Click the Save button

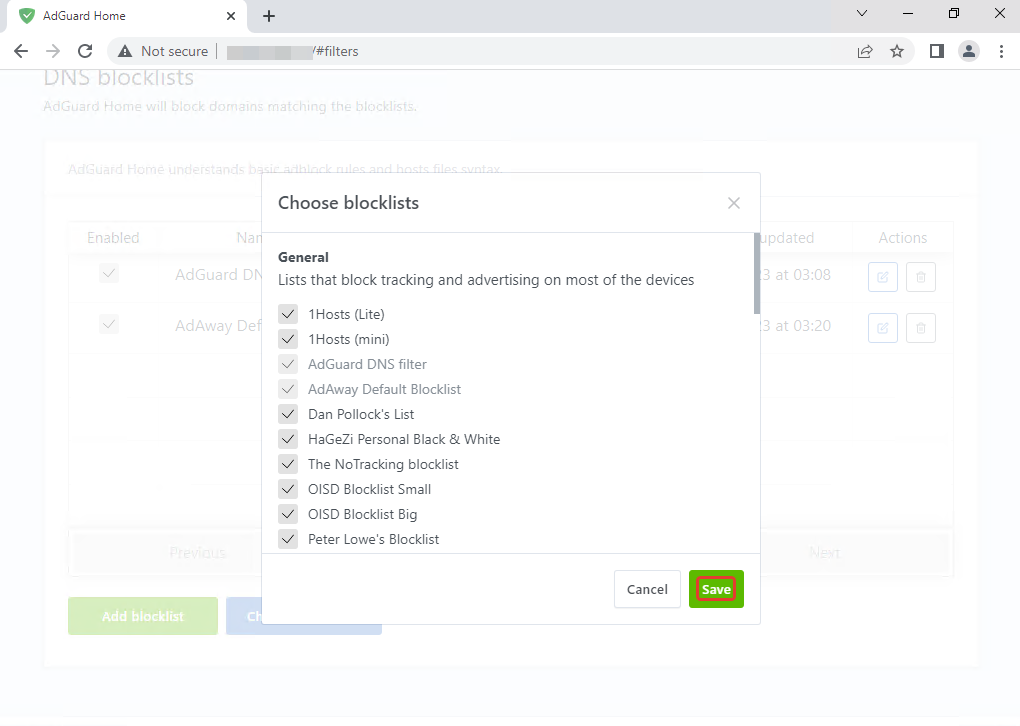click(x=716, y=589)
